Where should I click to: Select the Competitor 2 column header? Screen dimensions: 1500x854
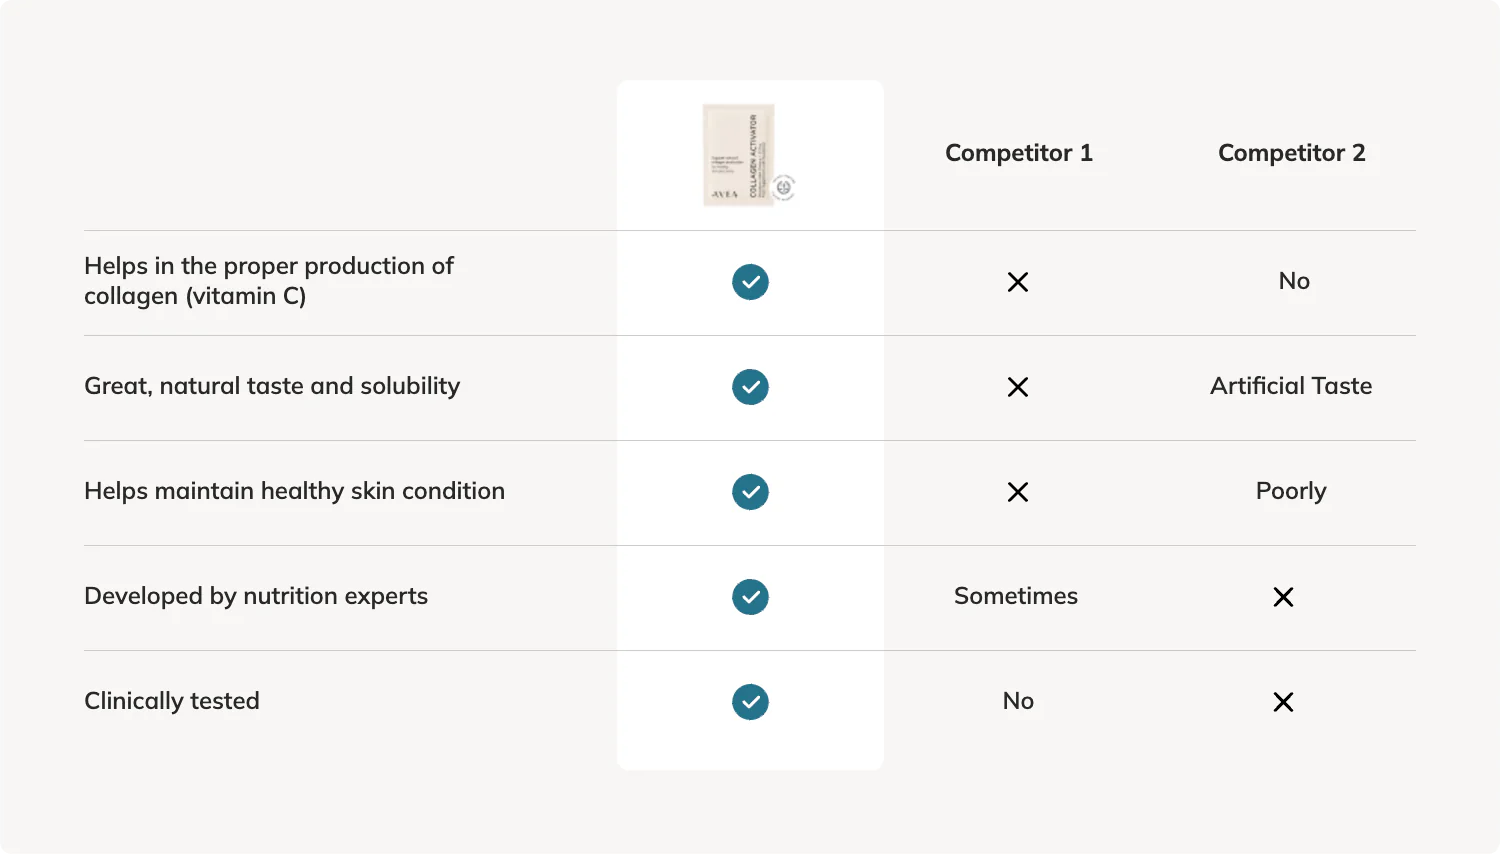(x=1291, y=153)
